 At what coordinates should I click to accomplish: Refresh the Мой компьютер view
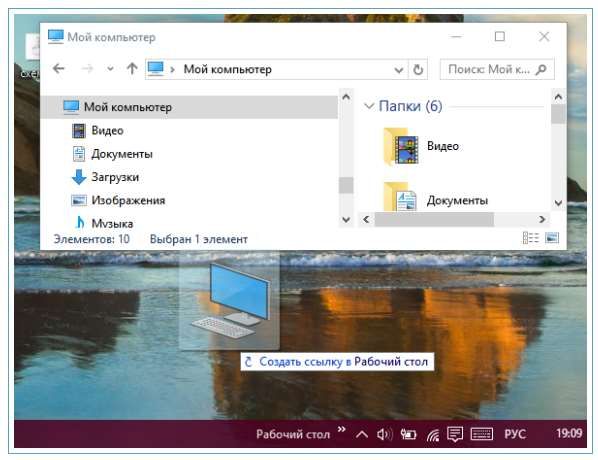418,69
